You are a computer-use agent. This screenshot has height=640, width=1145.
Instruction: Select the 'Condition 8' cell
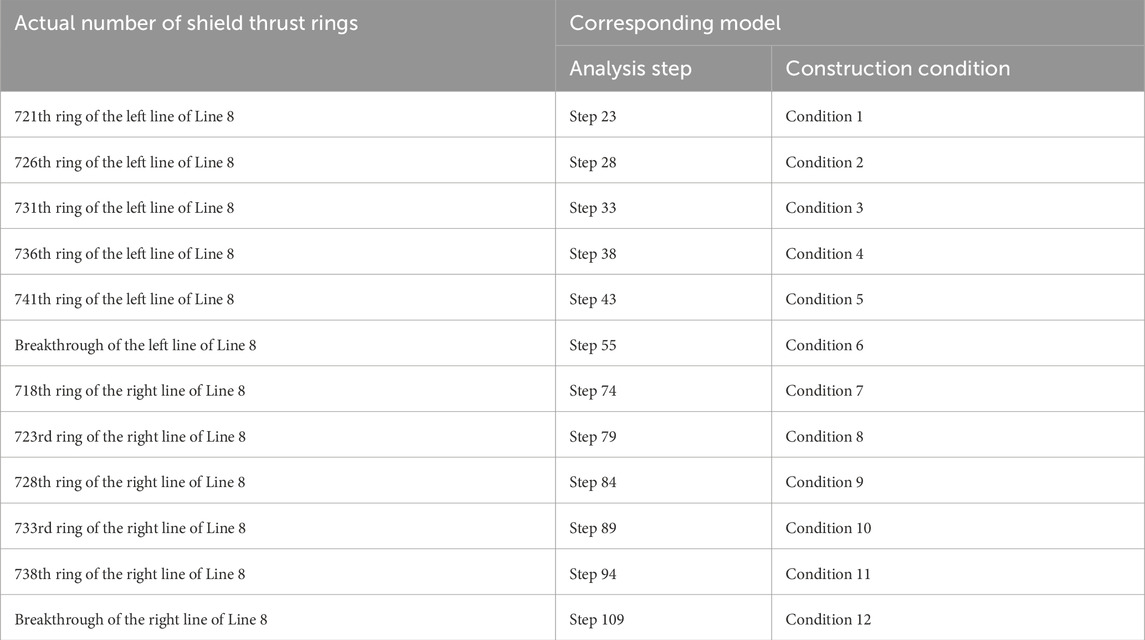(958, 435)
